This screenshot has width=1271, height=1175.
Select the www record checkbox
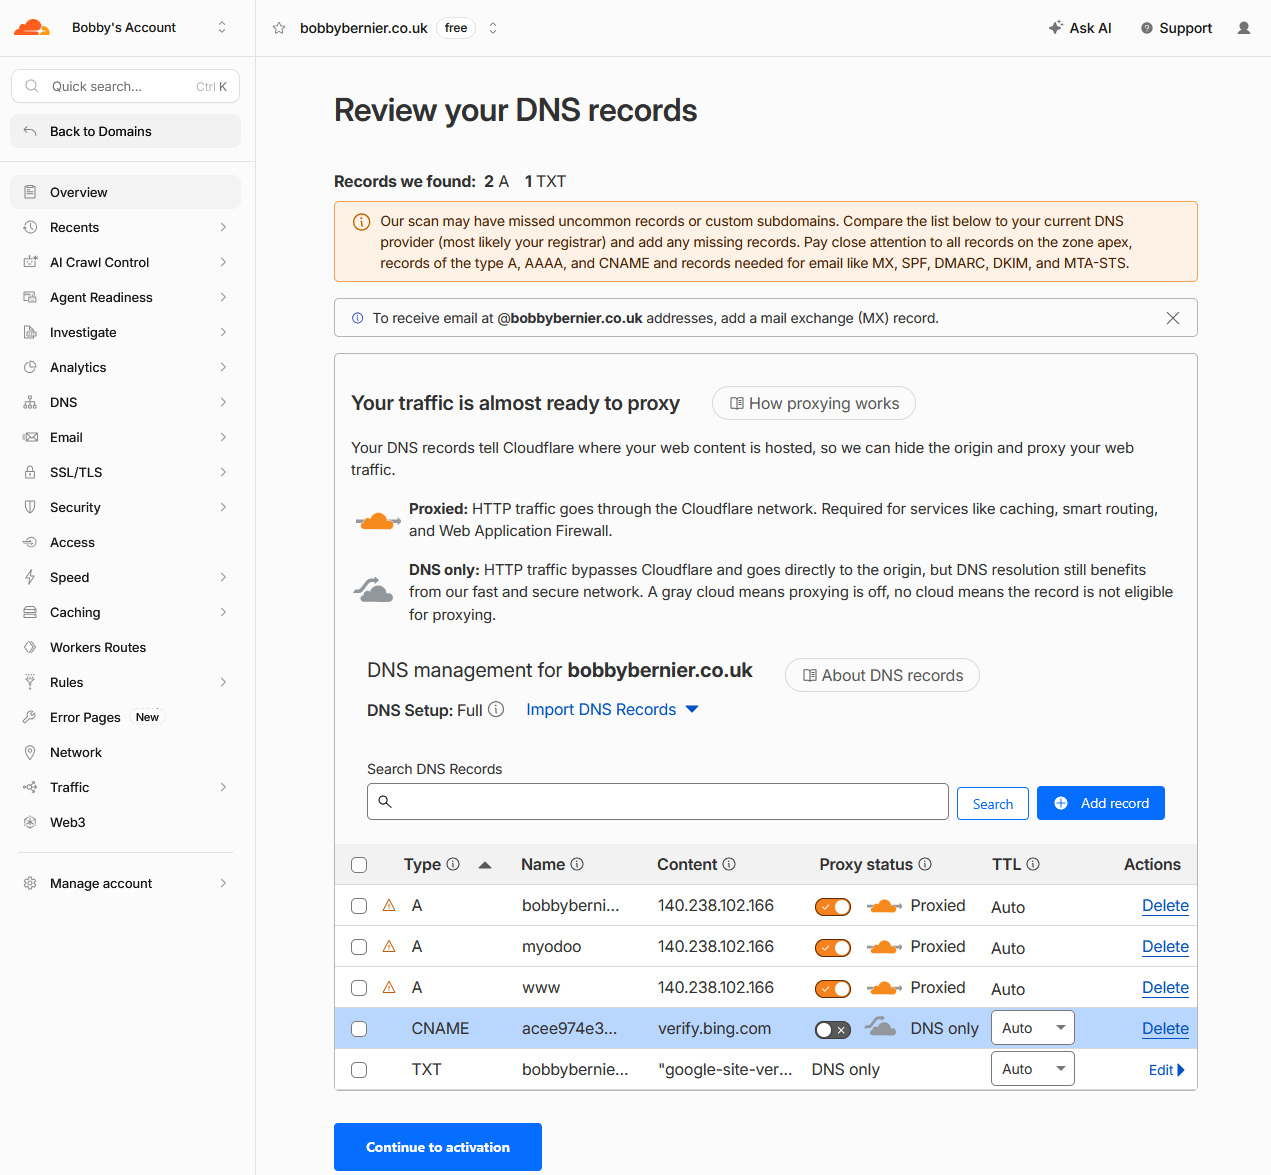(359, 988)
